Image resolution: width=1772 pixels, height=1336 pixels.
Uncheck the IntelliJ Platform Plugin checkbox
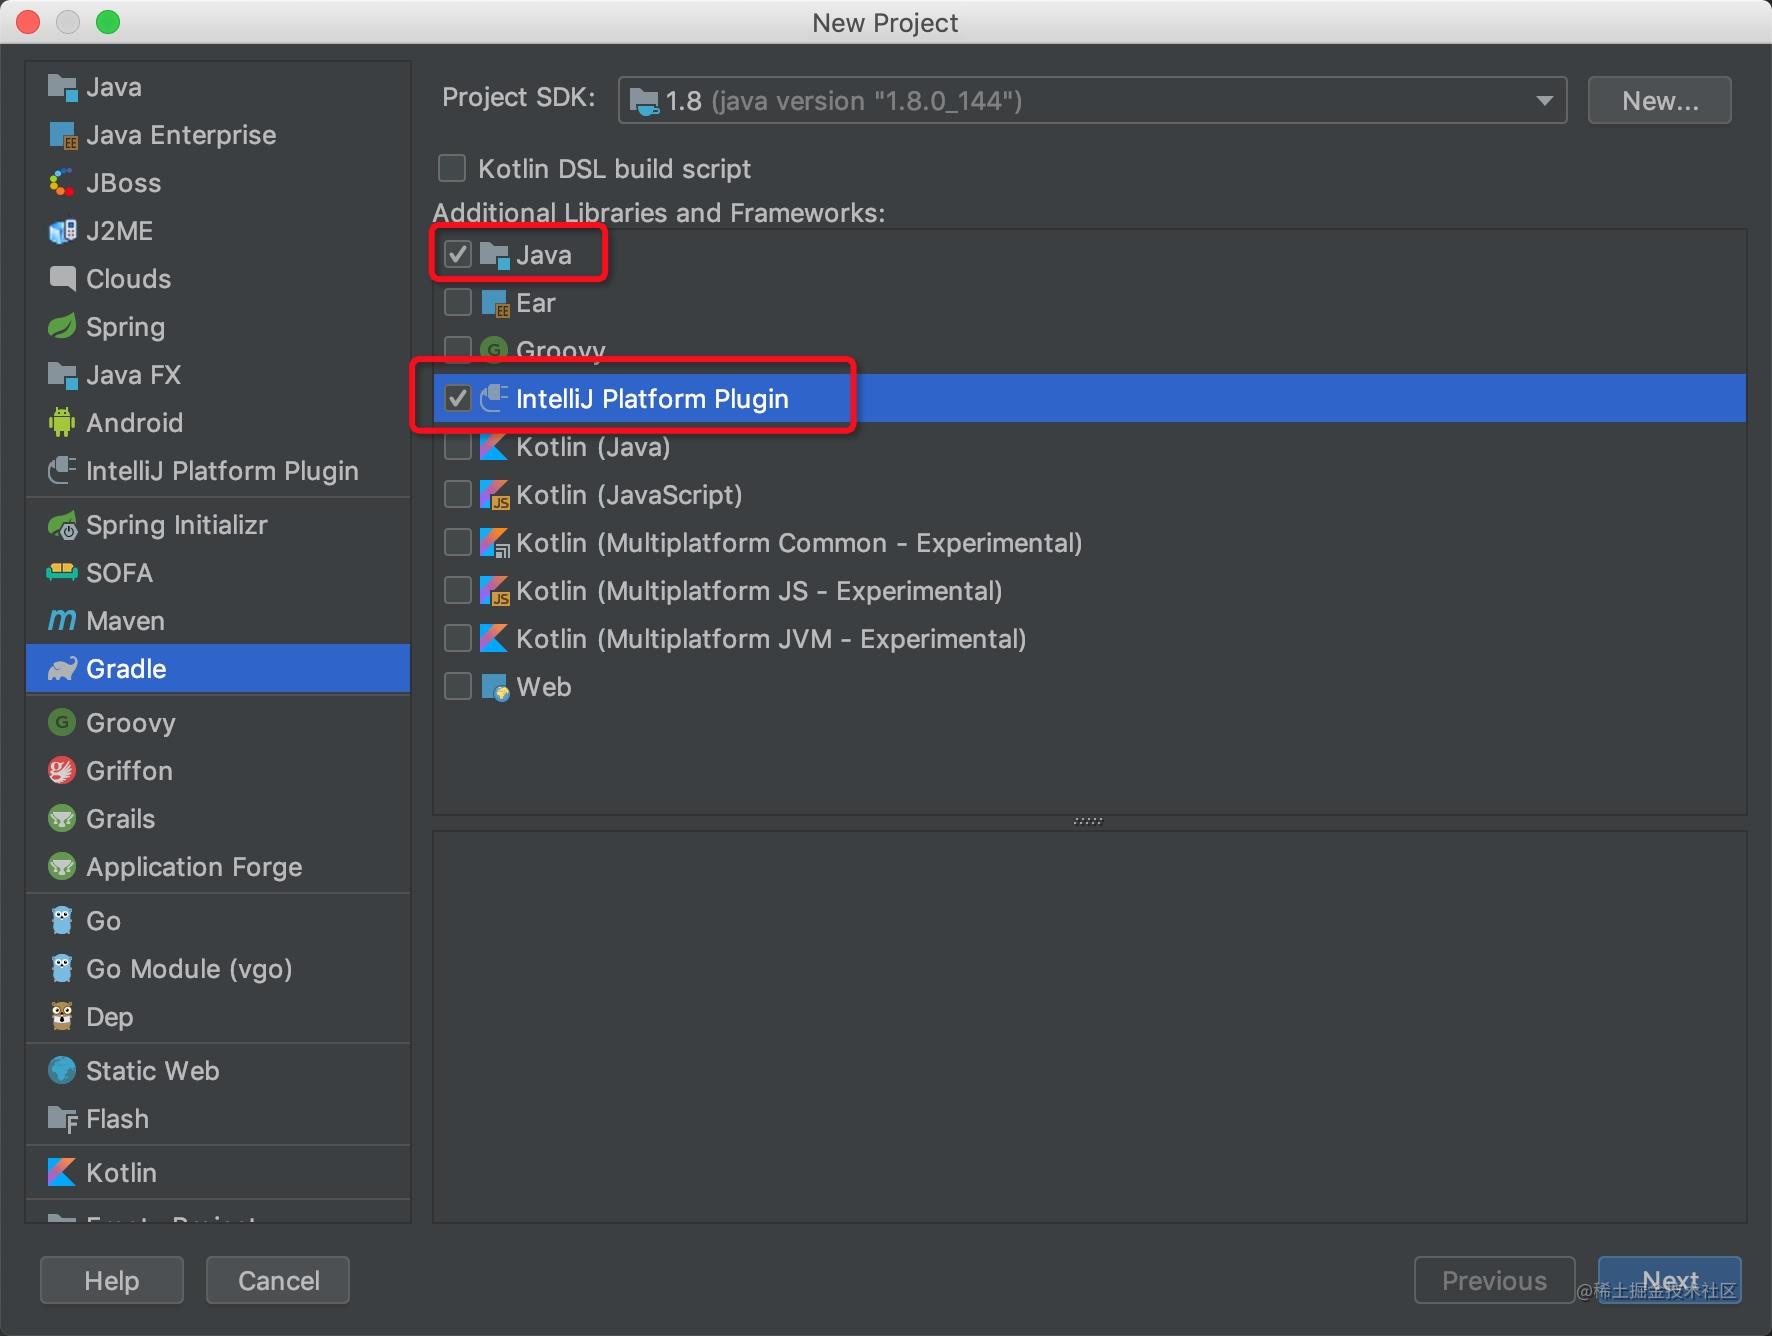point(458,398)
